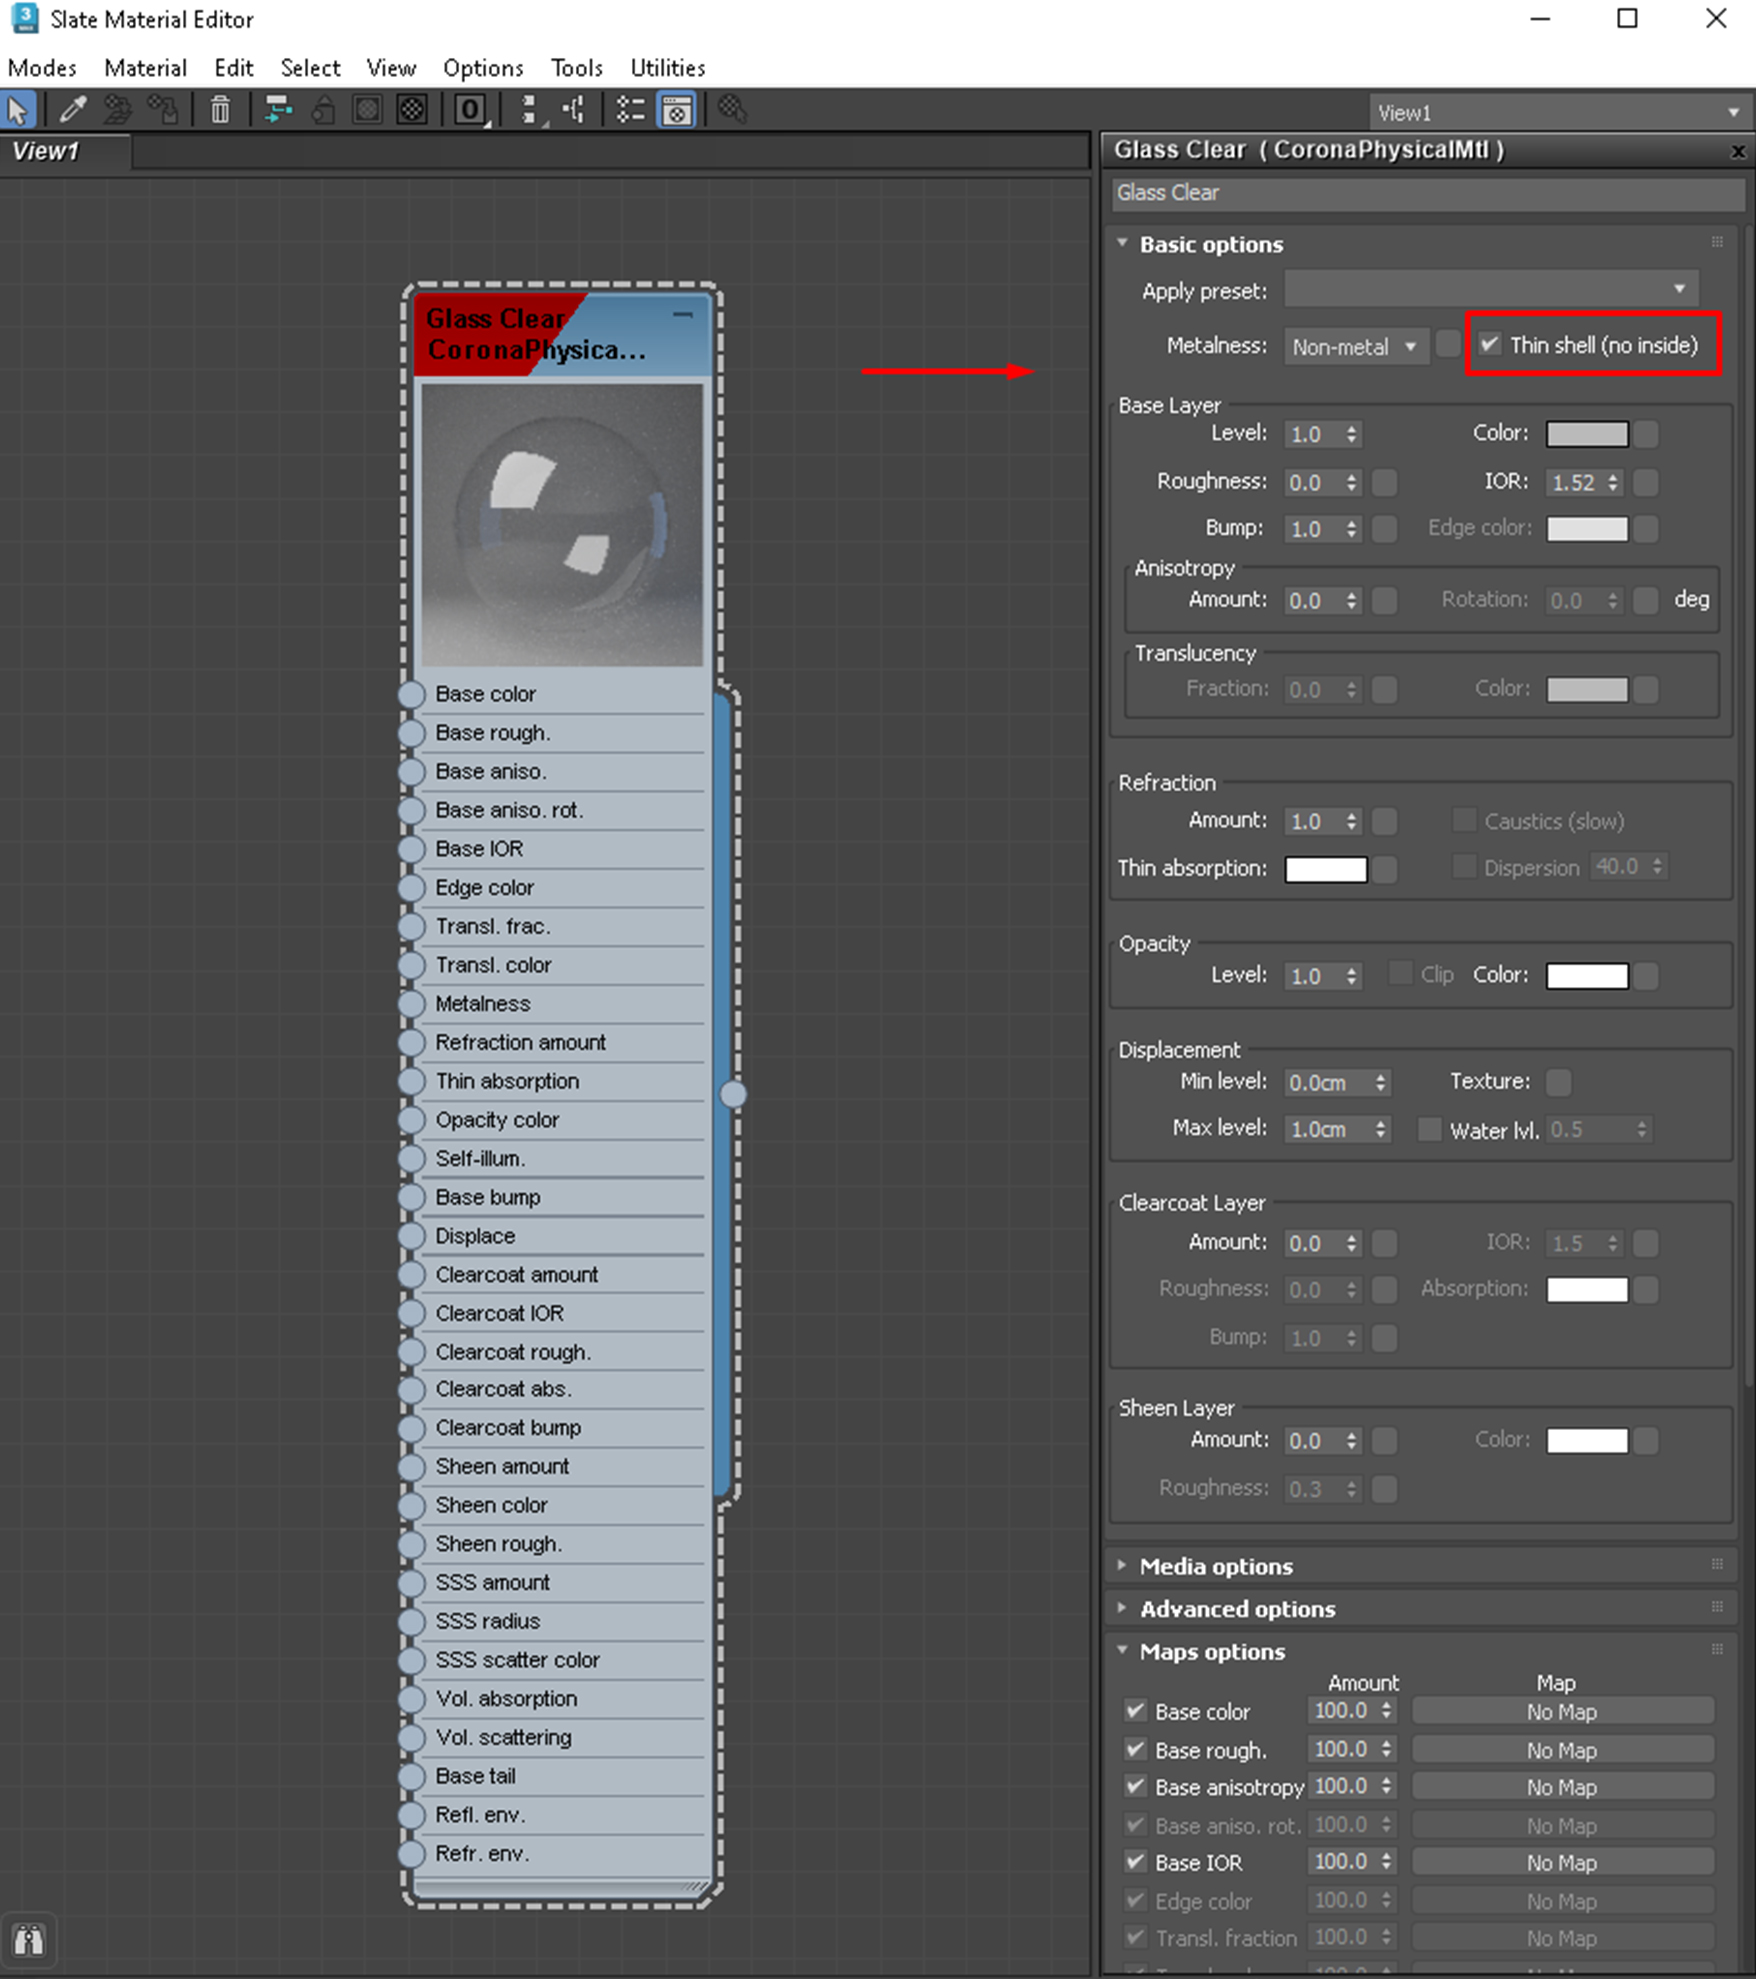
Task: Click the Material/Map Browser toolbar icon
Action: tap(630, 110)
